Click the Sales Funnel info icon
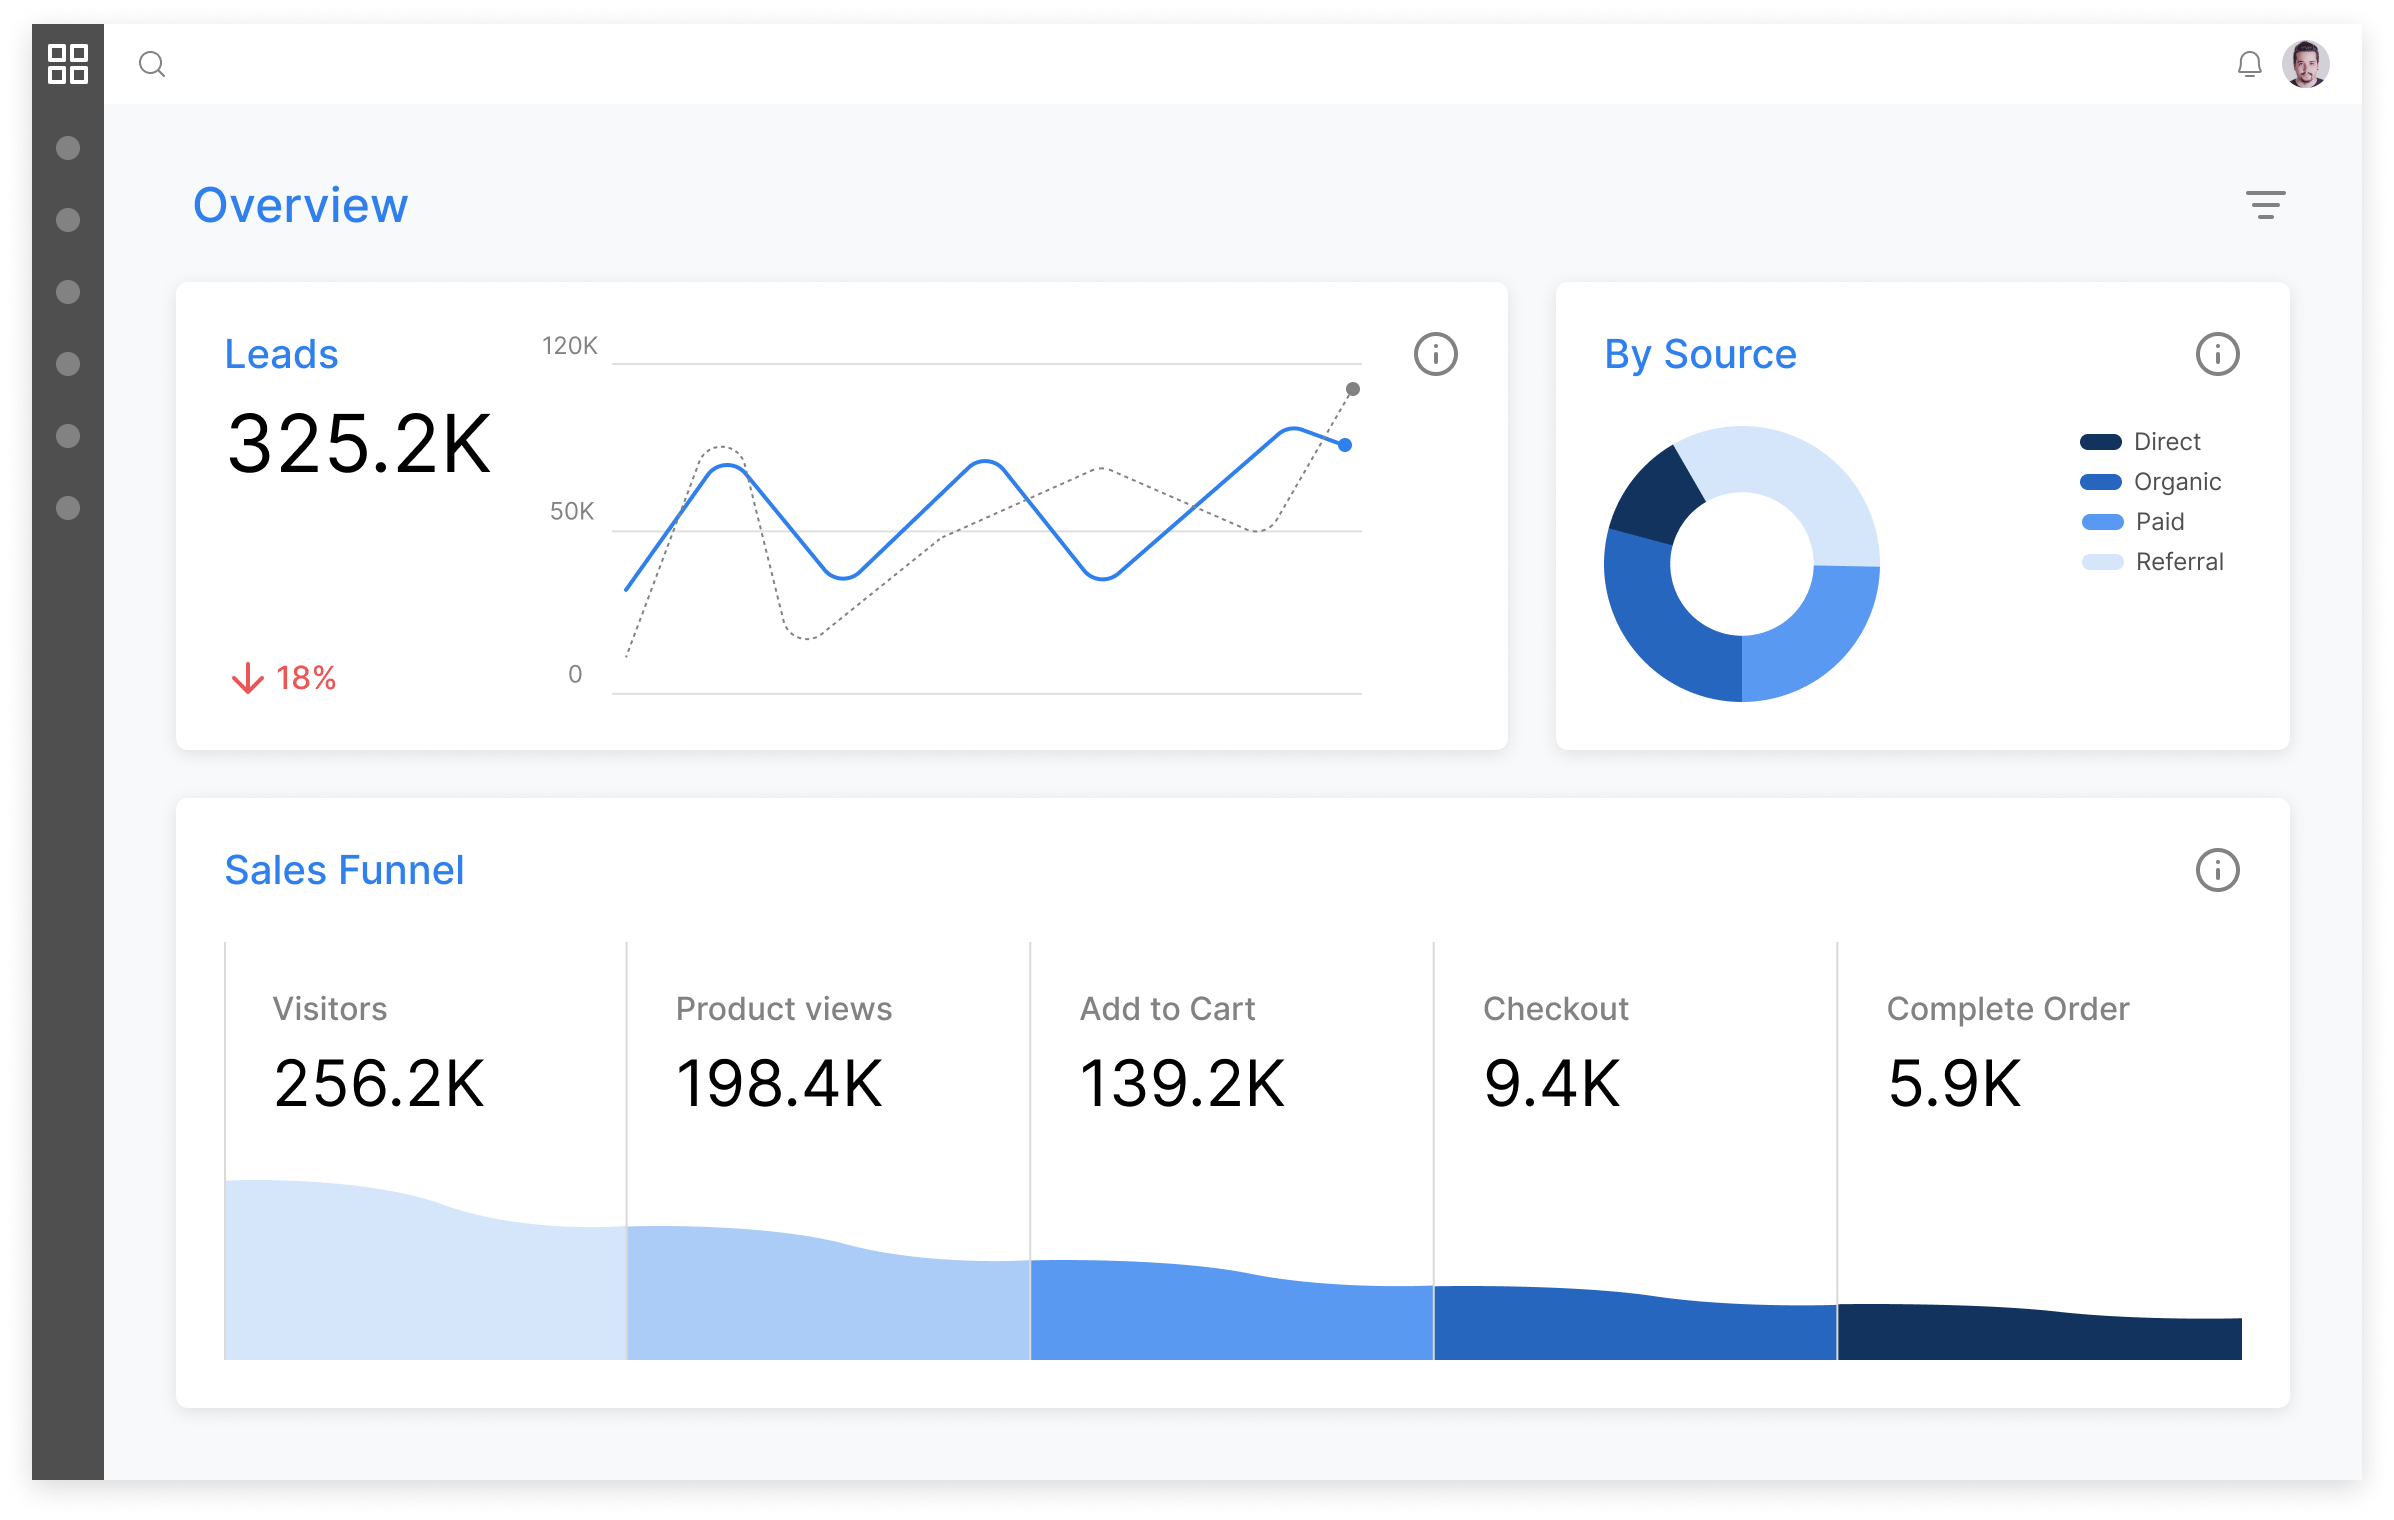 [x=2217, y=870]
